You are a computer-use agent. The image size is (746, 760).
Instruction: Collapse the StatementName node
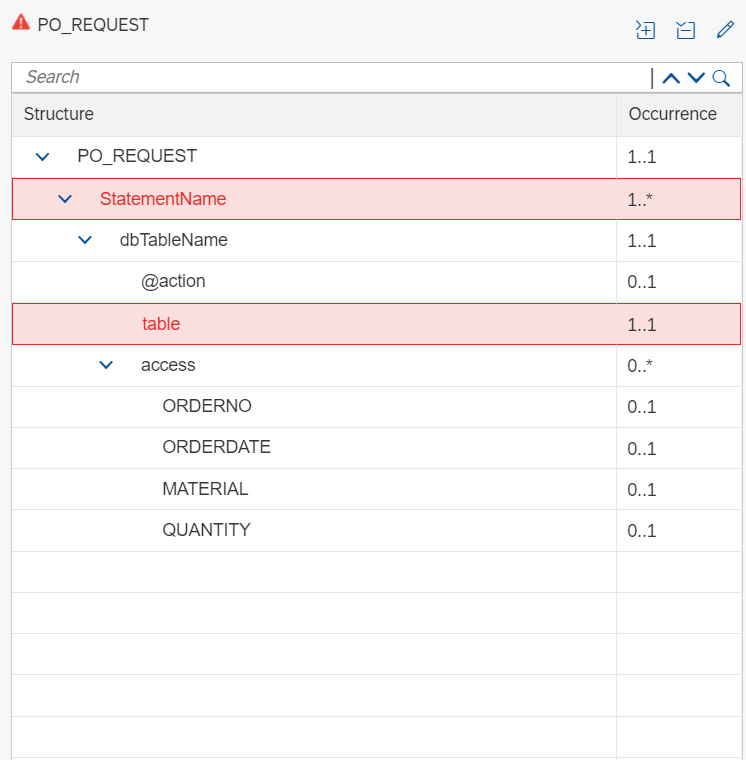click(x=65, y=199)
